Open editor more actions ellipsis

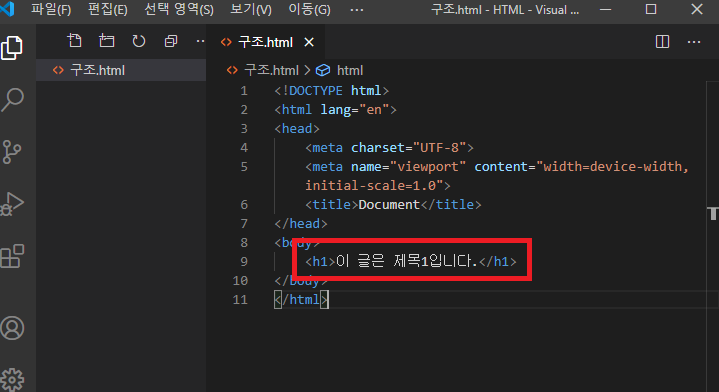tap(694, 42)
